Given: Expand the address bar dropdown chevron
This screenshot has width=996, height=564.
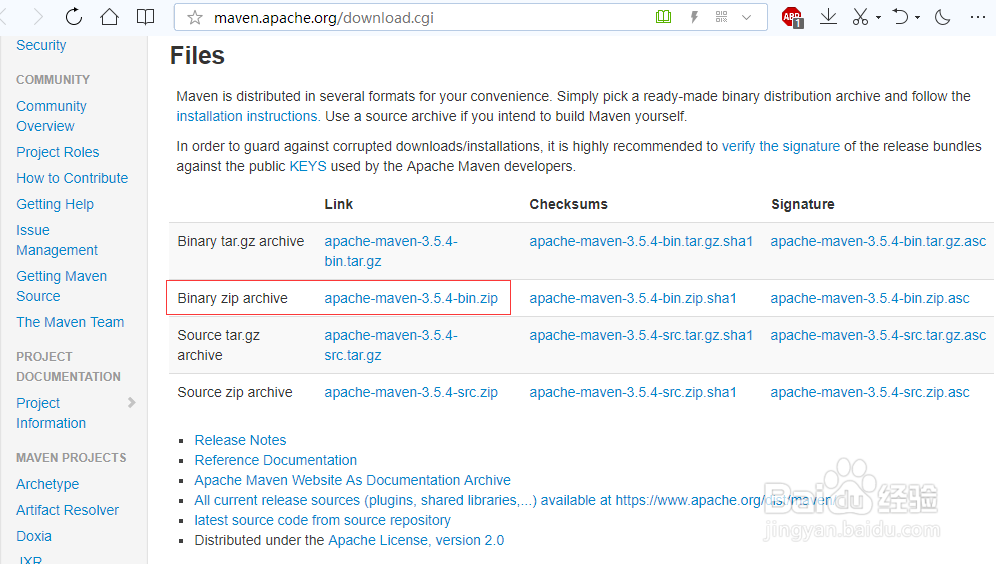Looking at the screenshot, I should tap(747, 18).
